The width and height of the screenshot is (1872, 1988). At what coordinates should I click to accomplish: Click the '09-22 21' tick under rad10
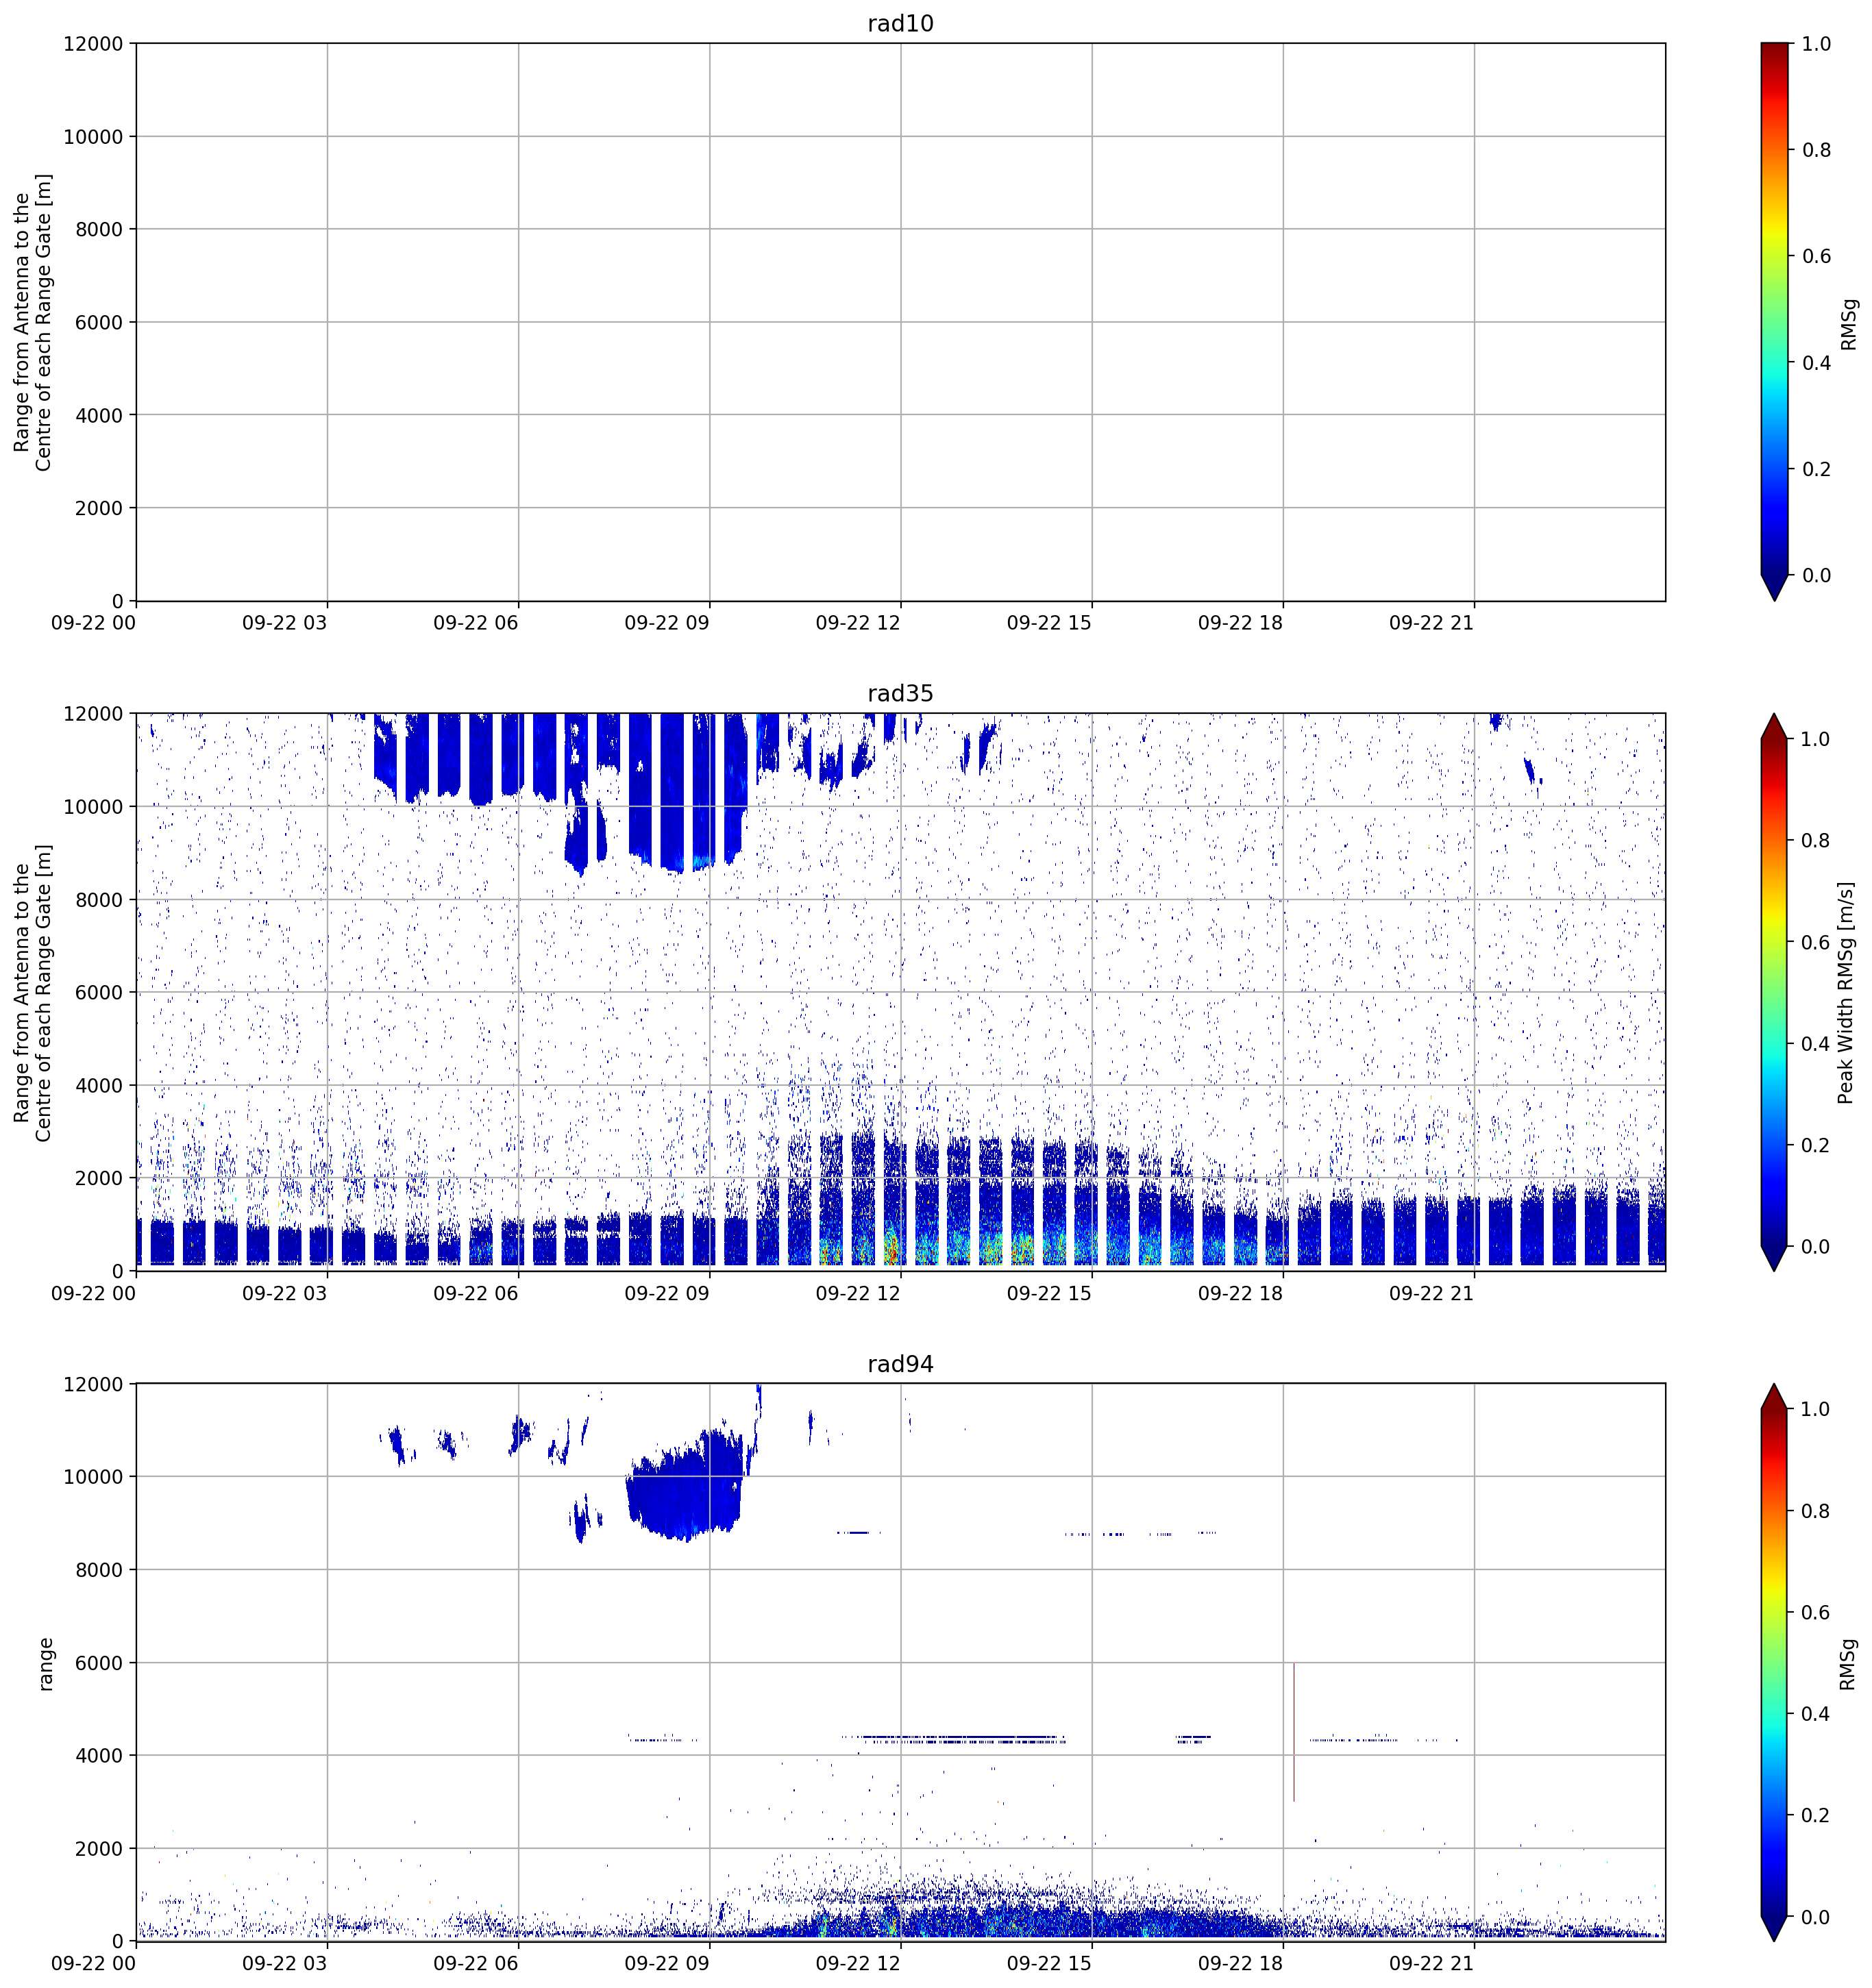coord(1432,623)
